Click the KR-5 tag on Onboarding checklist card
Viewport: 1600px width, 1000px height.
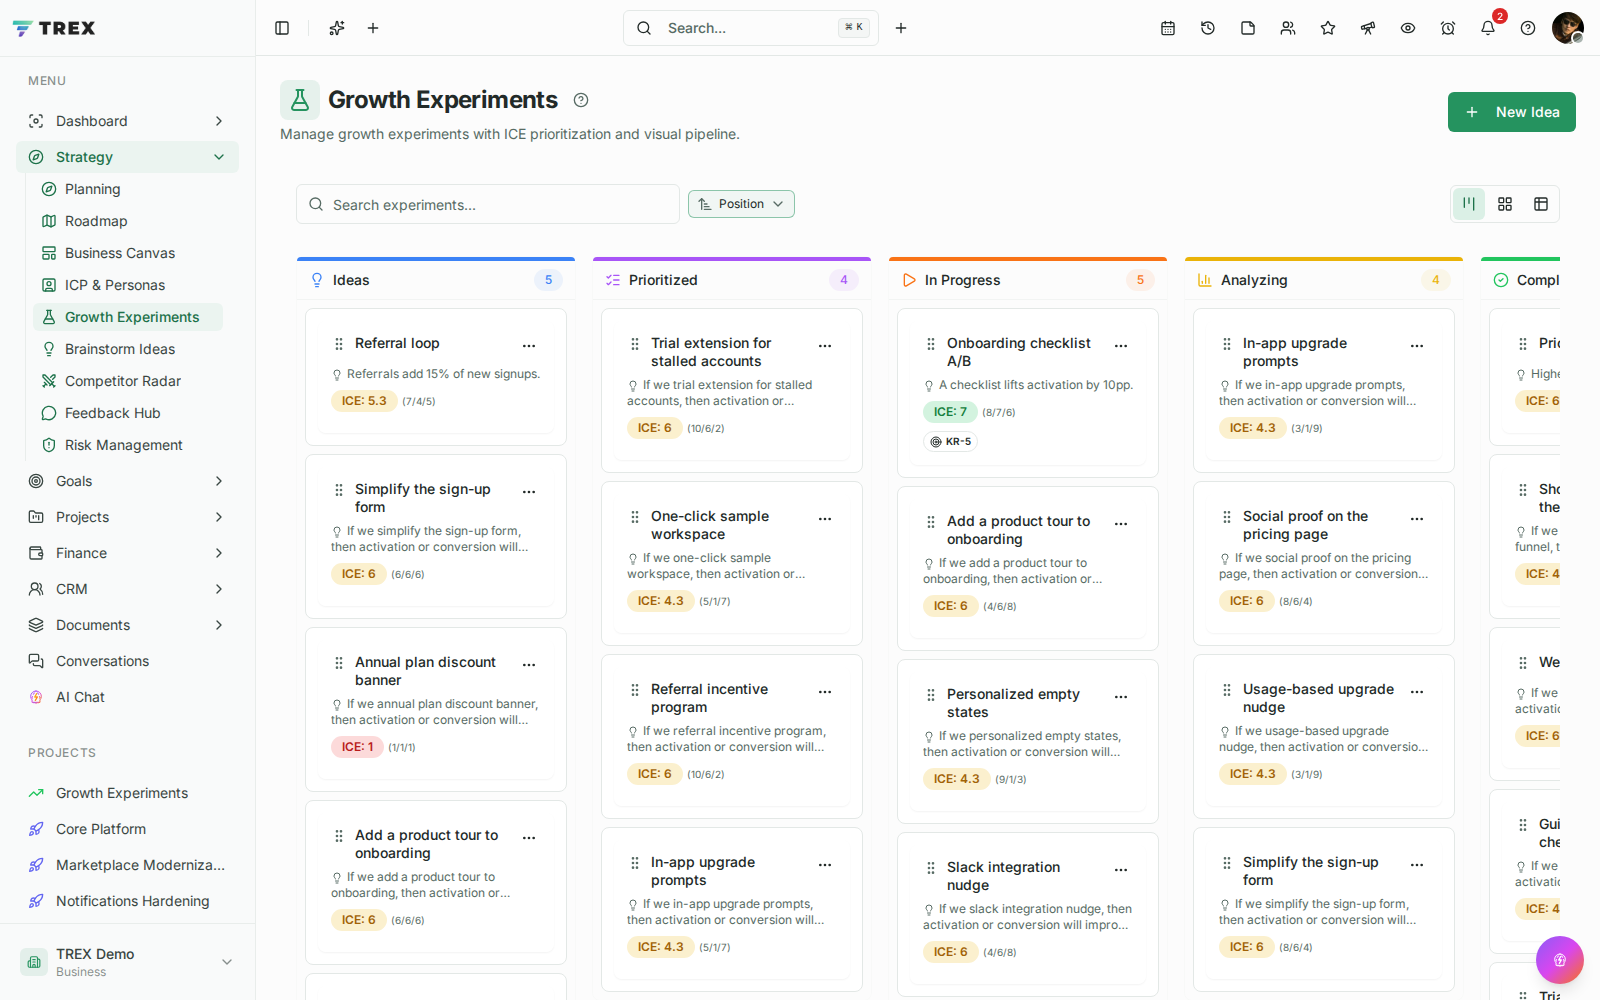click(x=951, y=441)
